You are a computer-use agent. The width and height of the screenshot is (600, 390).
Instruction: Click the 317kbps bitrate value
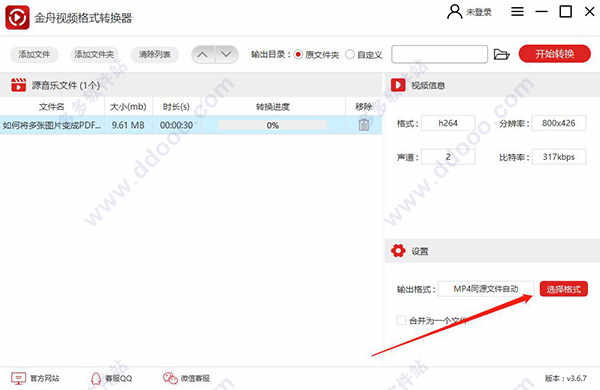559,157
